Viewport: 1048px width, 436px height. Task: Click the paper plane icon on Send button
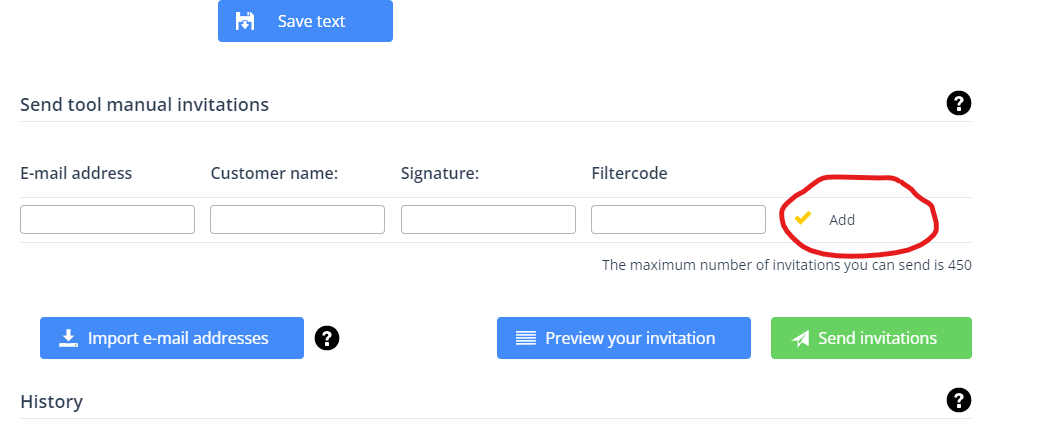pyautogui.click(x=800, y=338)
